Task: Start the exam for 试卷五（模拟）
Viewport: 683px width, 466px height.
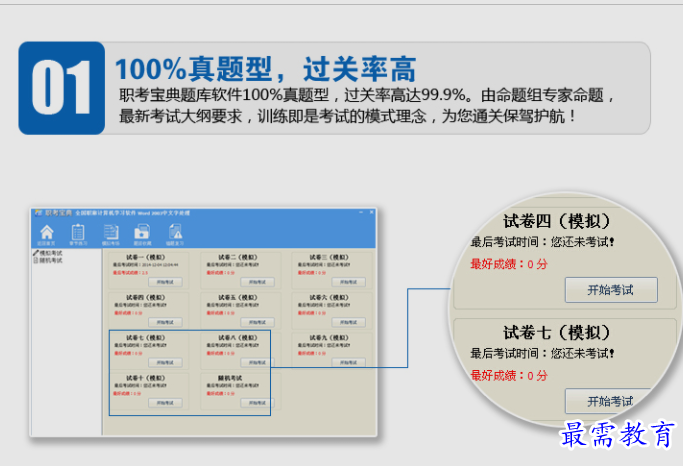Action: [x=257, y=322]
